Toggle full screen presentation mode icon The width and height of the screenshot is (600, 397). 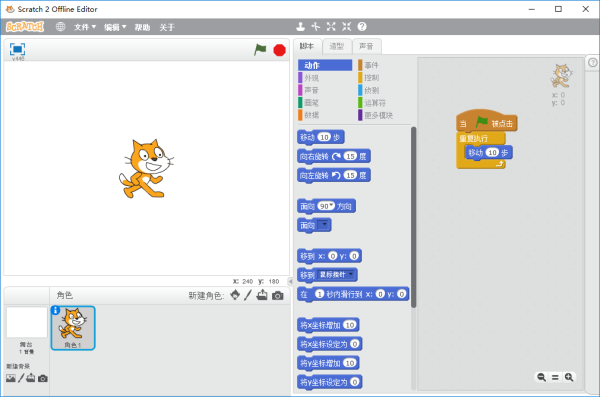18,49
